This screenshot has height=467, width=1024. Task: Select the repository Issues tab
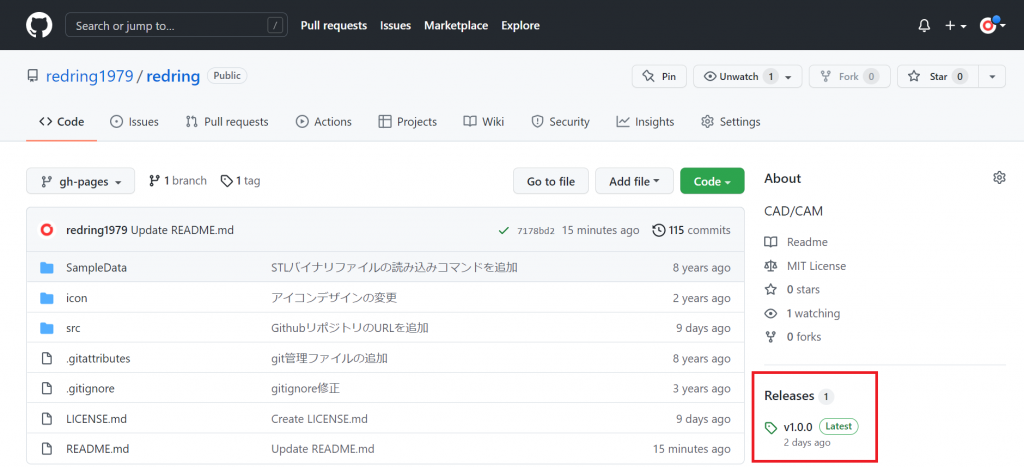[134, 121]
